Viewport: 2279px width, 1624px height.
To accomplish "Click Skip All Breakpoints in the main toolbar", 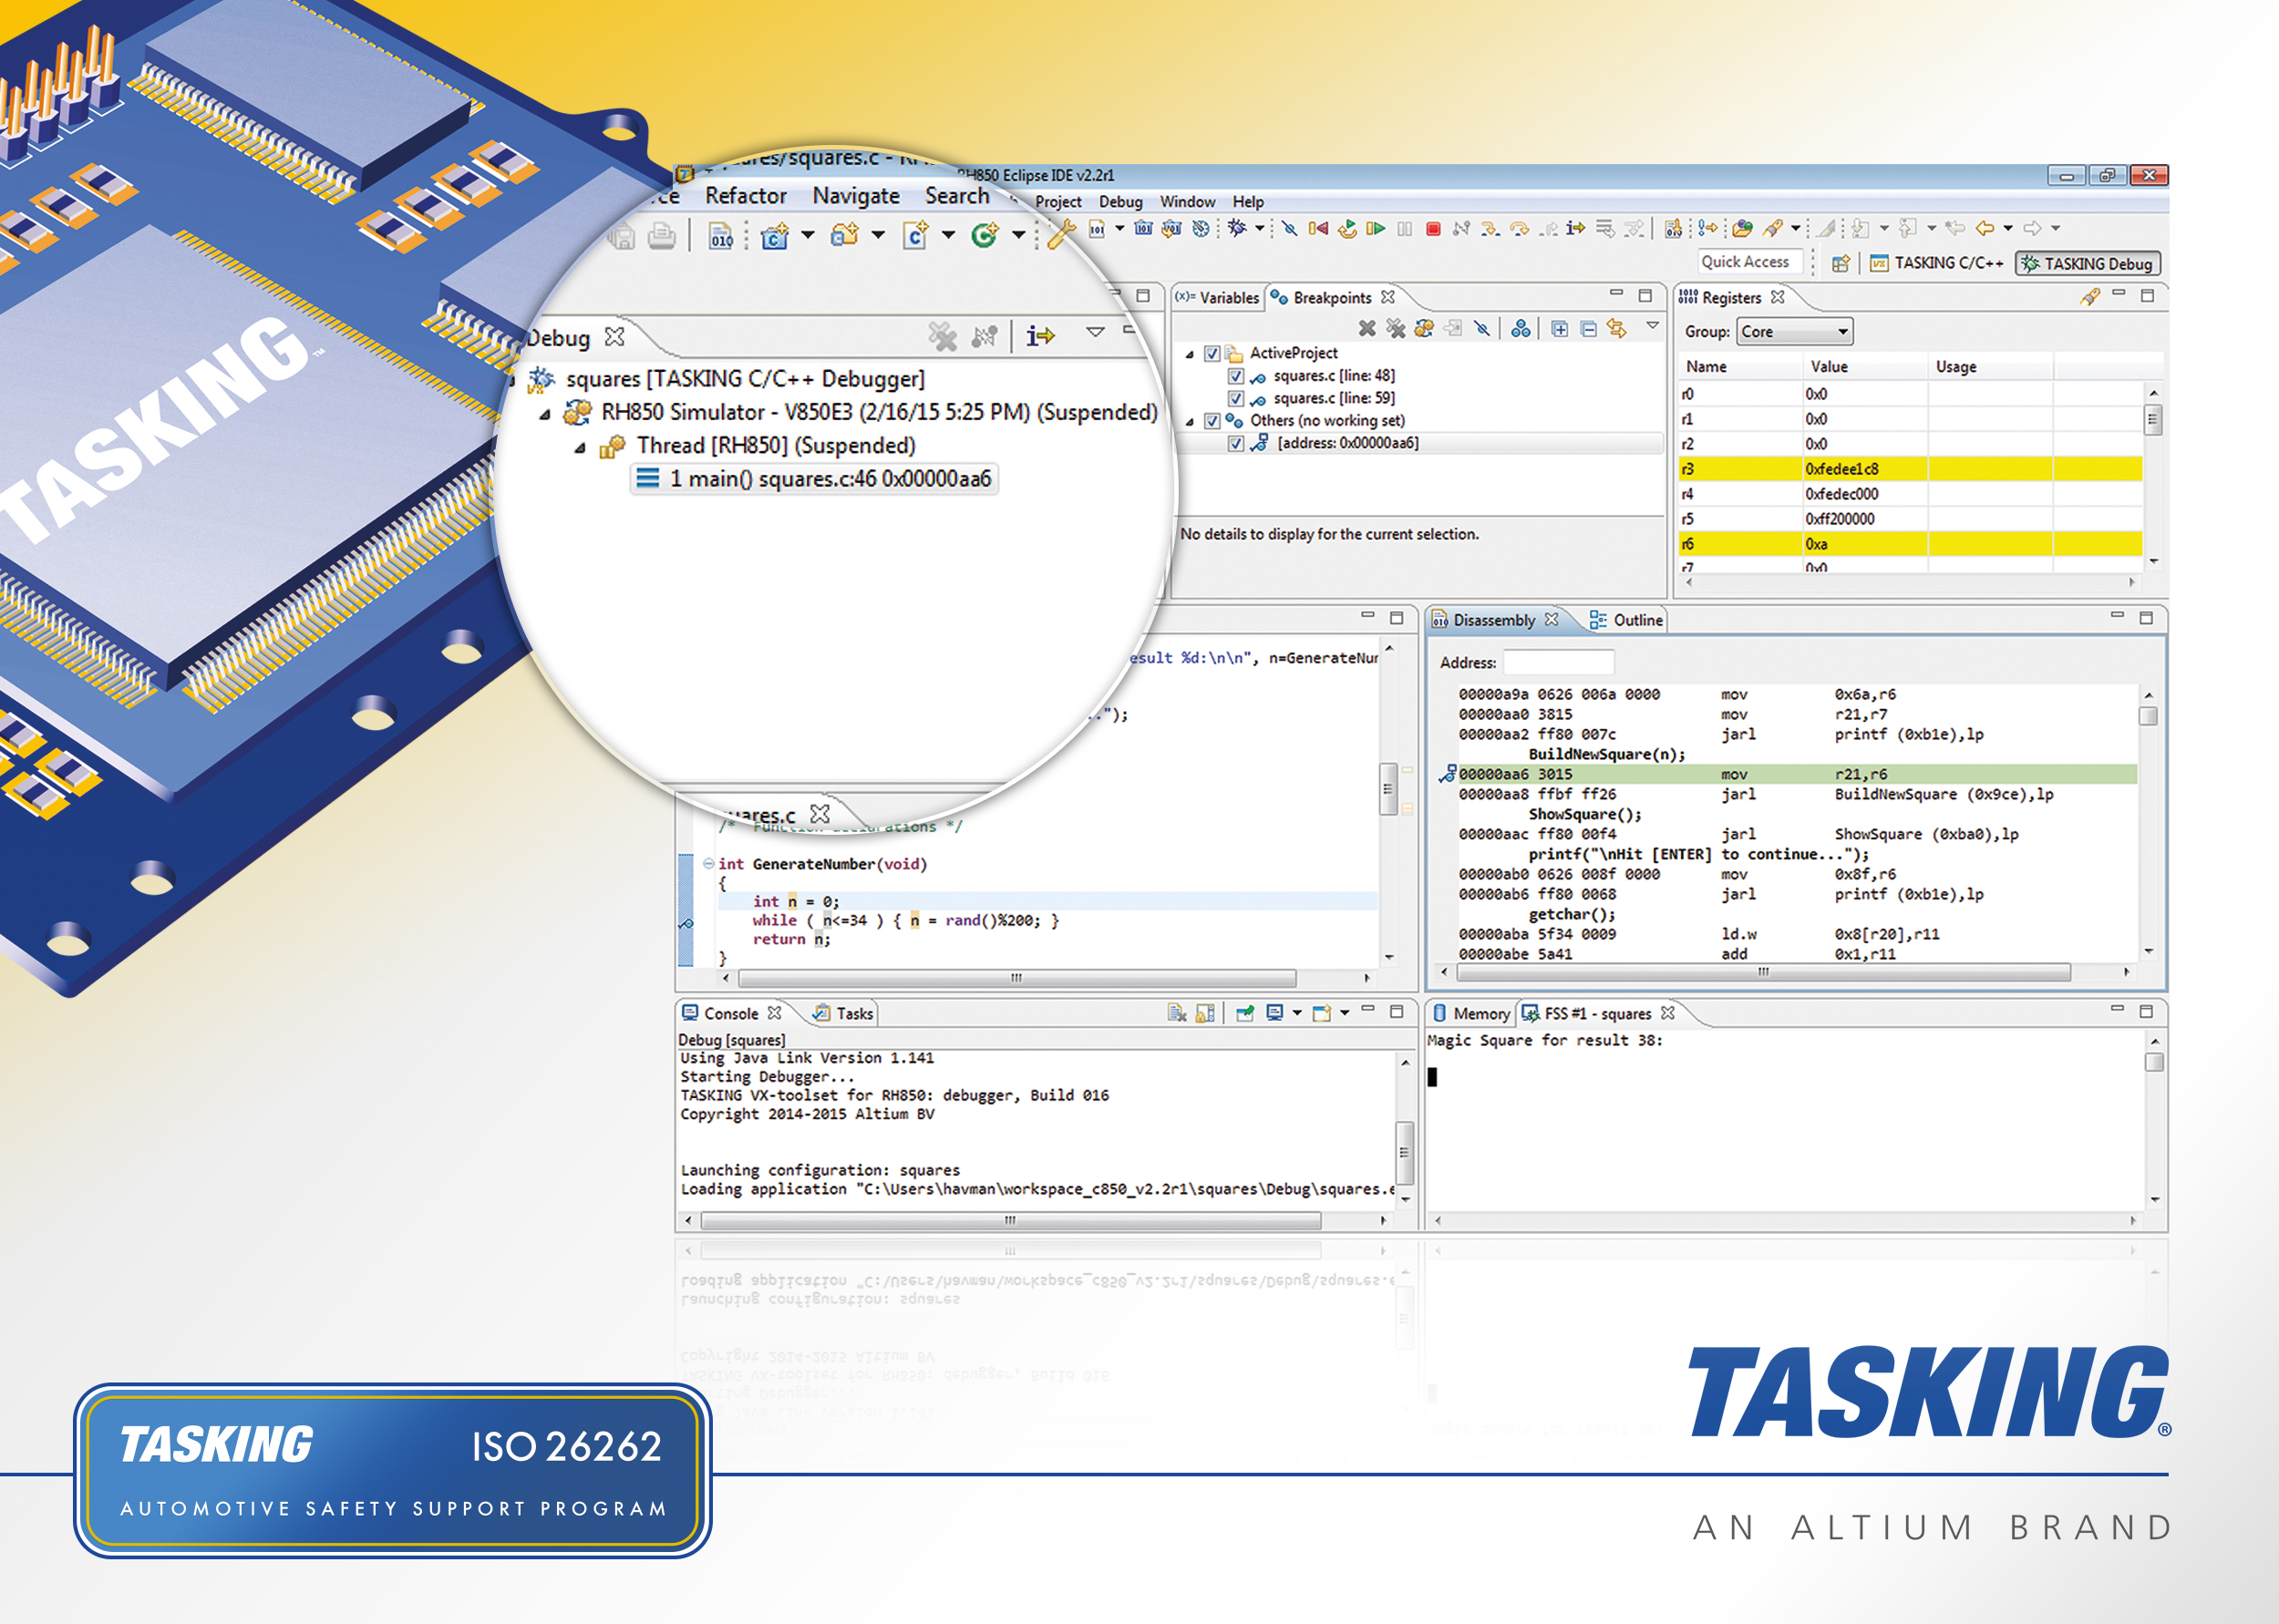I will [x=1290, y=229].
